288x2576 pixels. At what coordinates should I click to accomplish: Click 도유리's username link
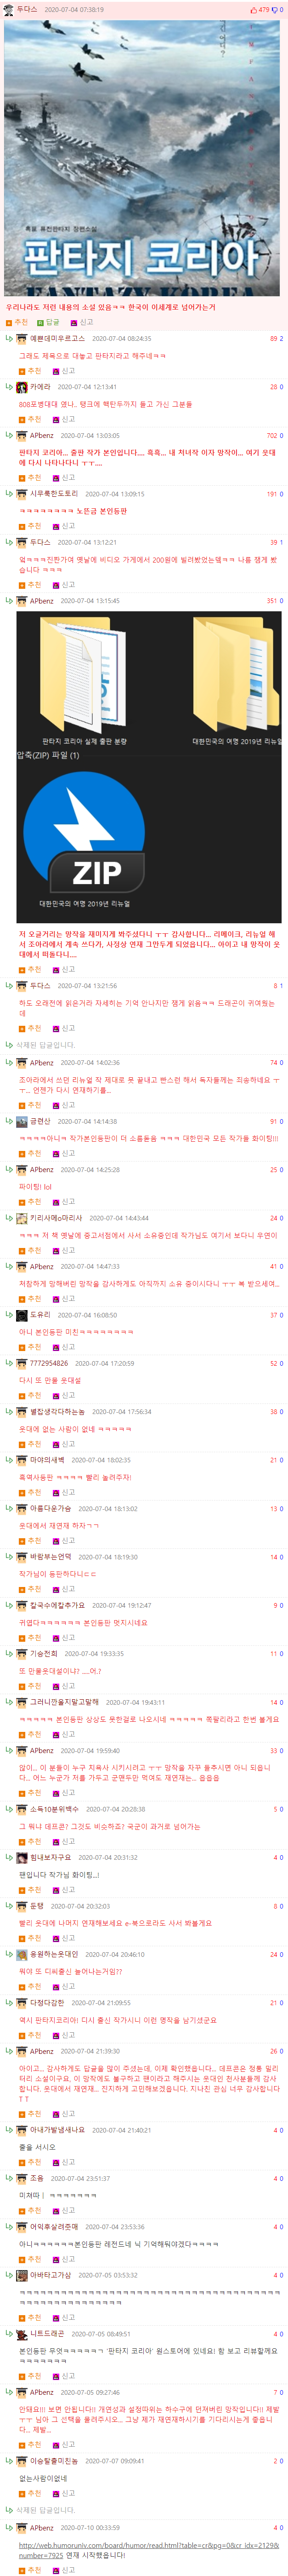click(40, 1315)
